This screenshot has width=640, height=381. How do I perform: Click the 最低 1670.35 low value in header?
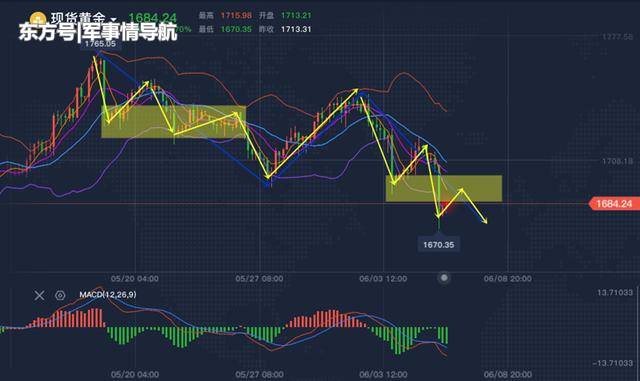click(236, 29)
